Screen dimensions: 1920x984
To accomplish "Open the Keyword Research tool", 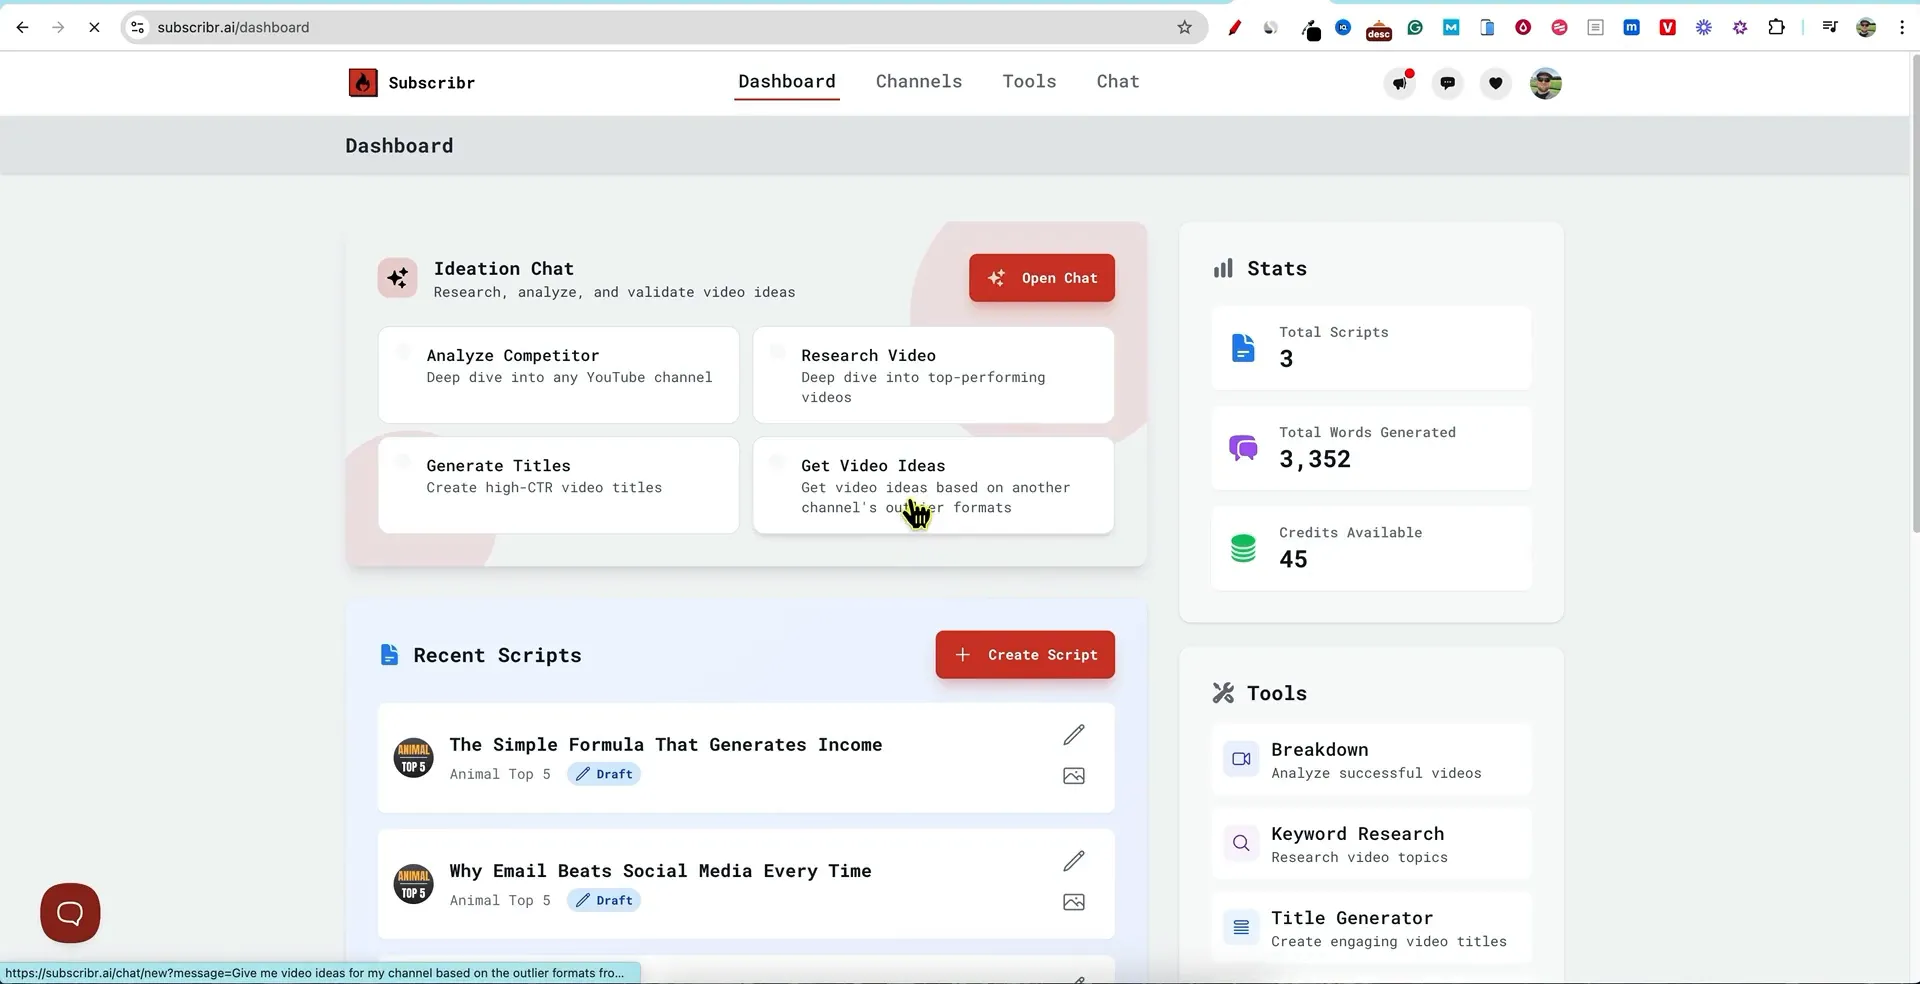I will pyautogui.click(x=1371, y=844).
